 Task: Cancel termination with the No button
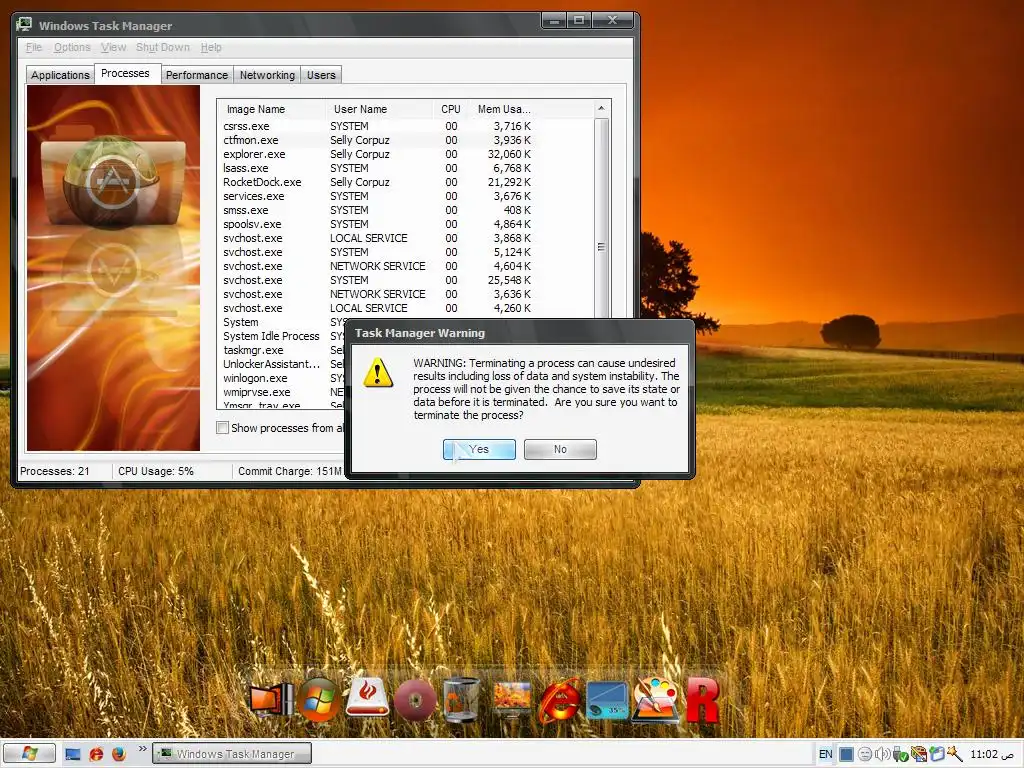(x=560, y=449)
